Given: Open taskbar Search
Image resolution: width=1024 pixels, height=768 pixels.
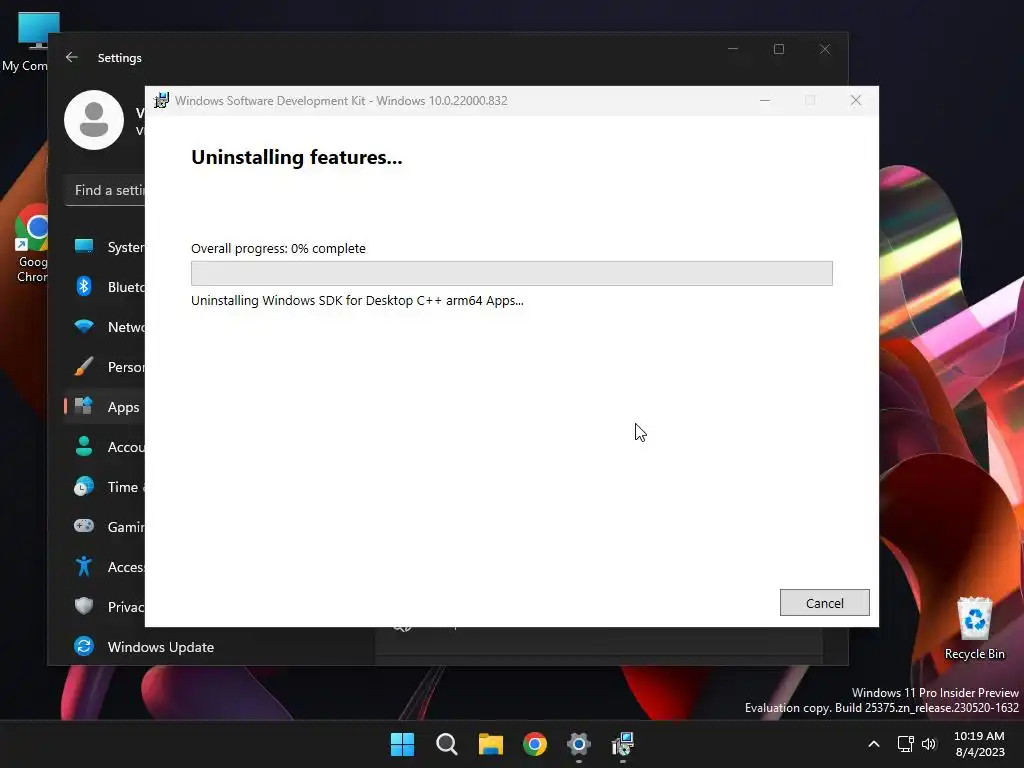Looking at the screenshot, I should 447,744.
